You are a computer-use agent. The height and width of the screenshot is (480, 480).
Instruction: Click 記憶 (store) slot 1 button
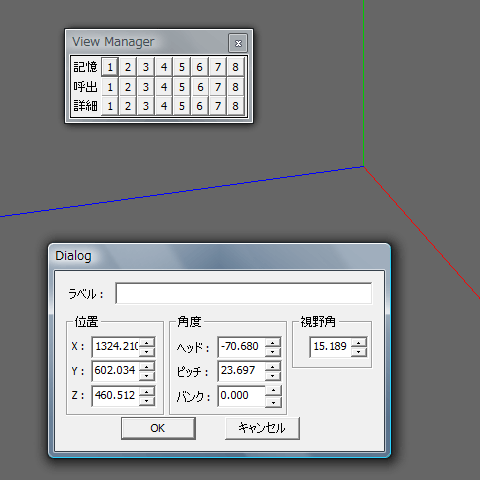[110, 67]
